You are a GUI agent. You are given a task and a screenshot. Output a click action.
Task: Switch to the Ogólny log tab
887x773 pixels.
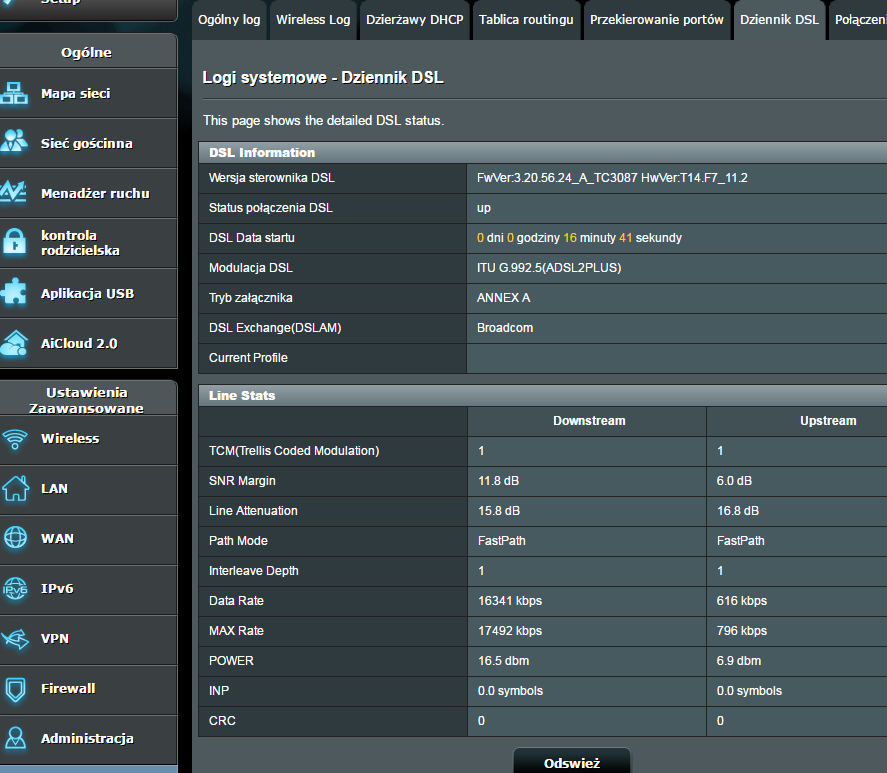[x=229, y=20]
